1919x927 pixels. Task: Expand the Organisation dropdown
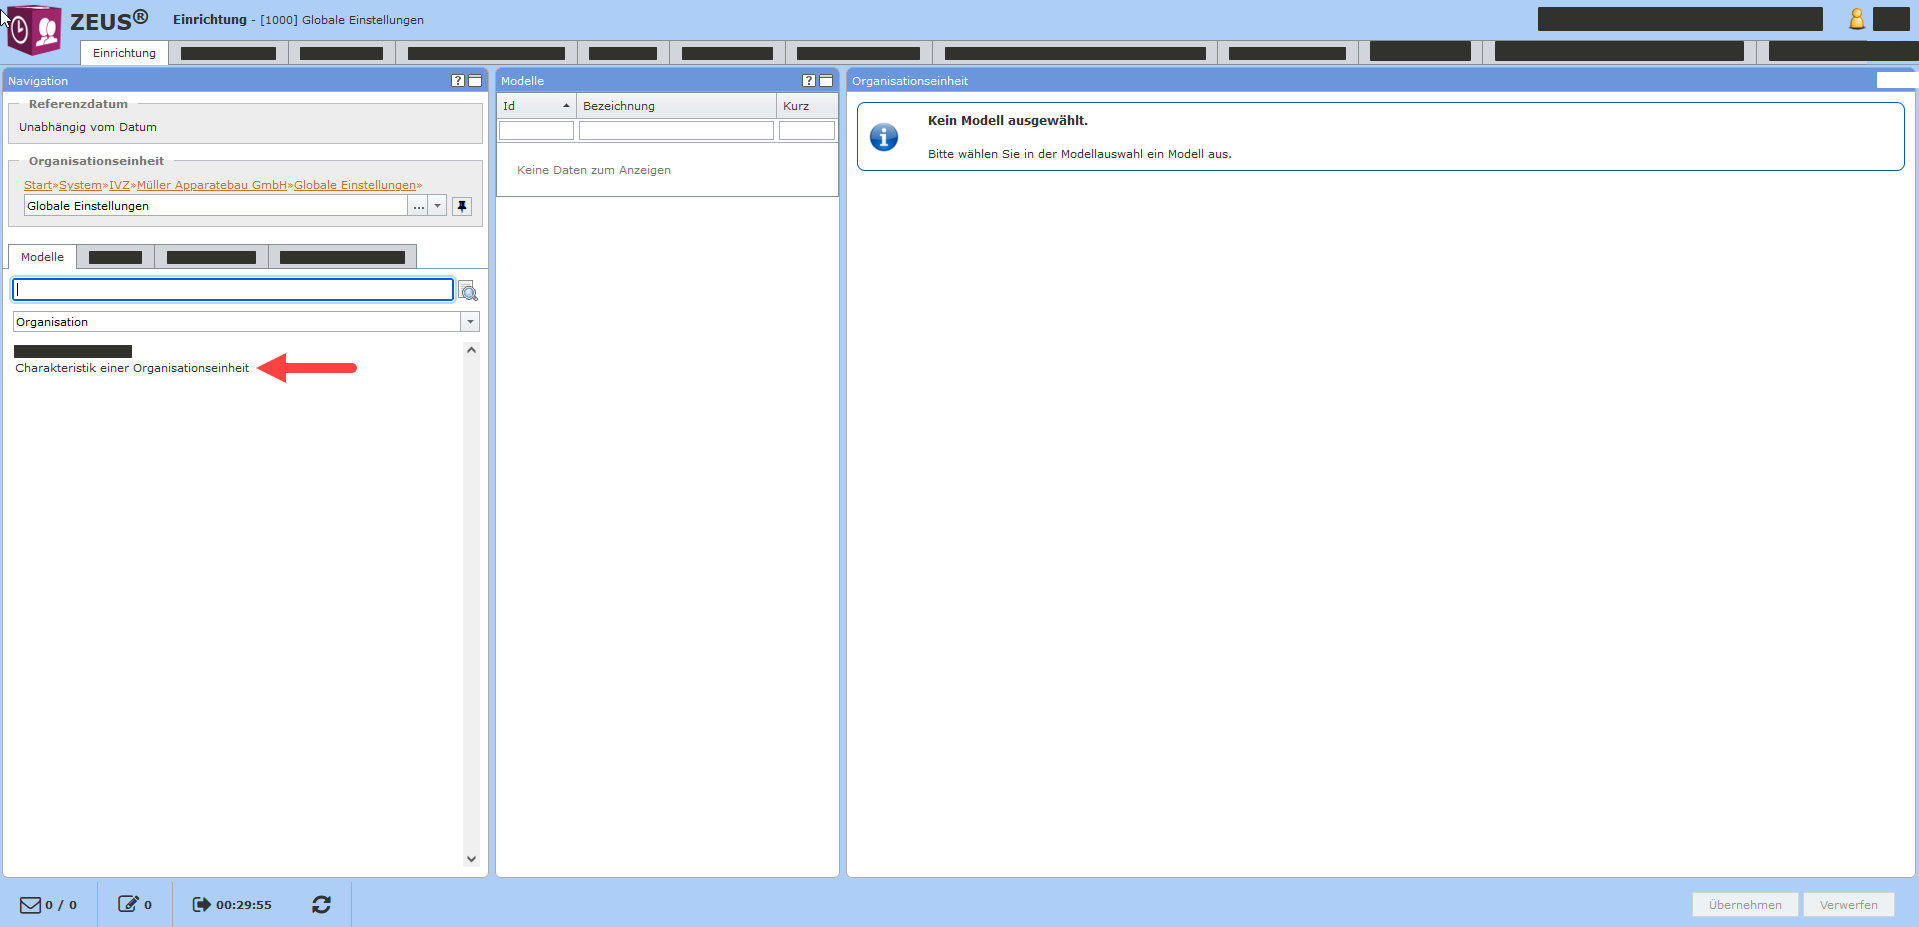click(x=470, y=322)
